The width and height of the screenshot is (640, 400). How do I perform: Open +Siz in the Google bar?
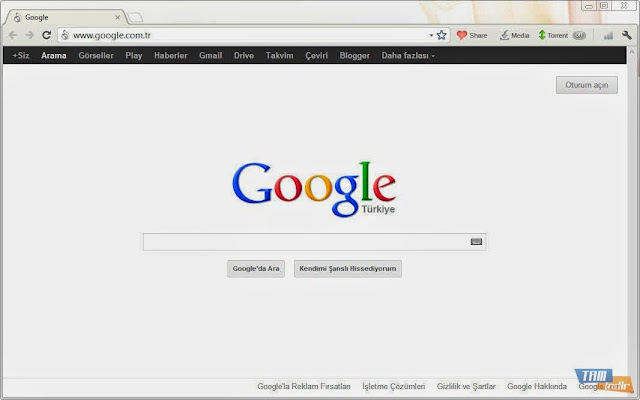point(21,56)
